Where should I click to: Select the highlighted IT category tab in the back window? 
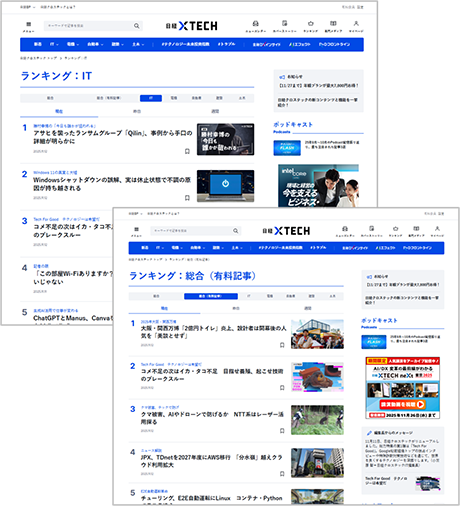(151, 98)
